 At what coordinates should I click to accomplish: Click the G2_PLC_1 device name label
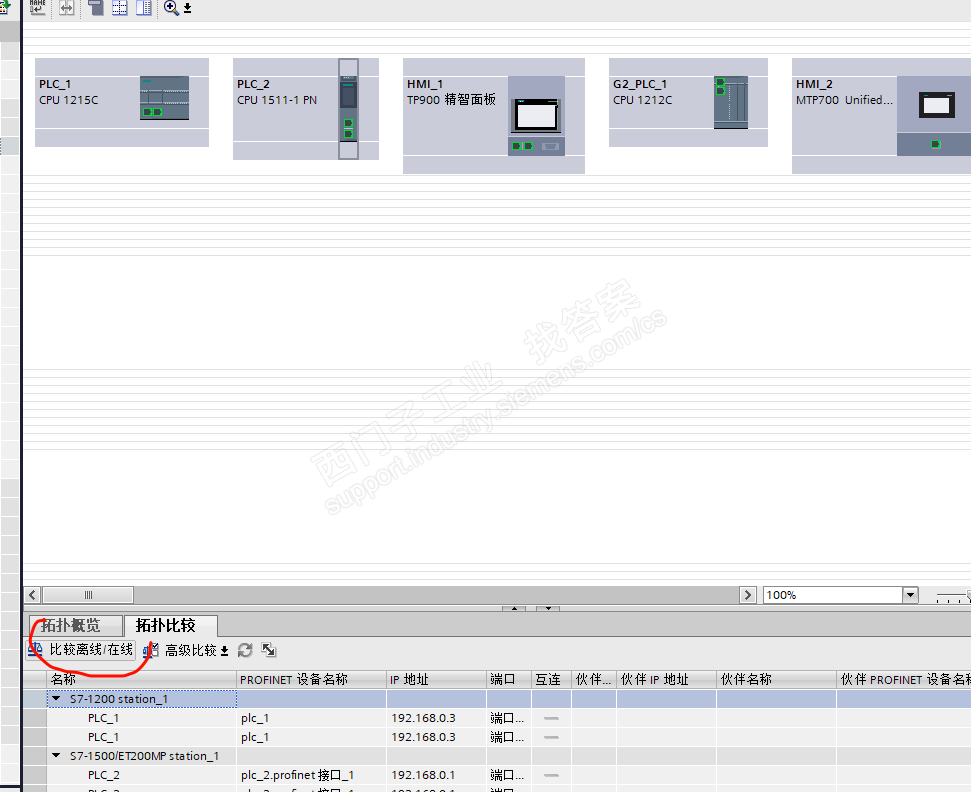point(640,84)
